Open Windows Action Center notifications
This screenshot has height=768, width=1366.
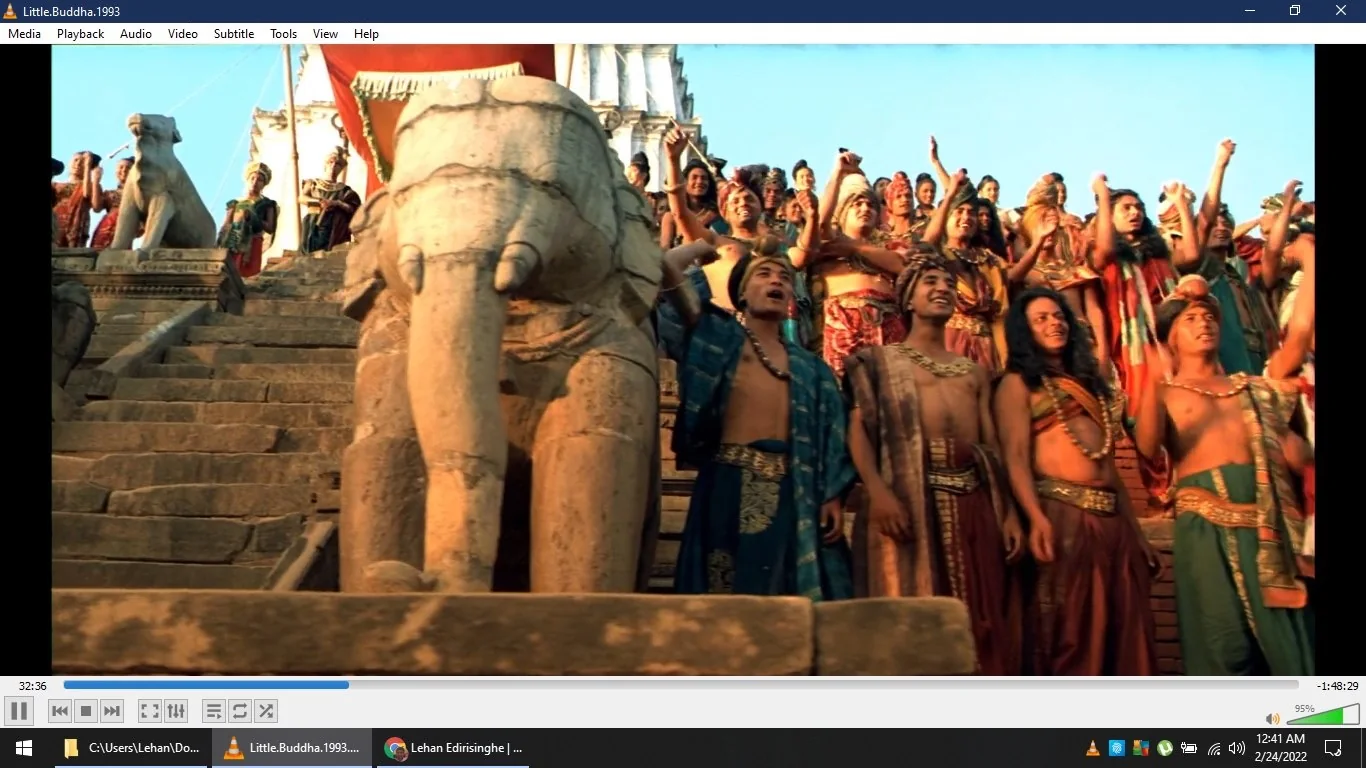(x=1333, y=748)
